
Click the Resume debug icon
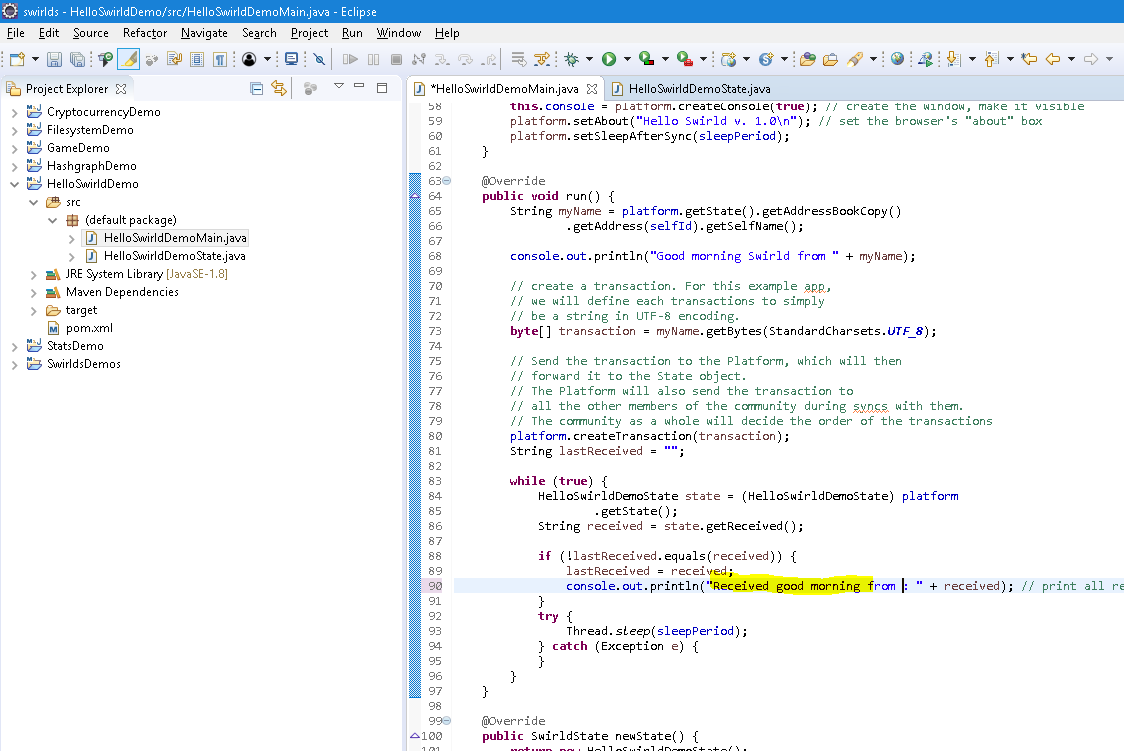click(x=350, y=59)
